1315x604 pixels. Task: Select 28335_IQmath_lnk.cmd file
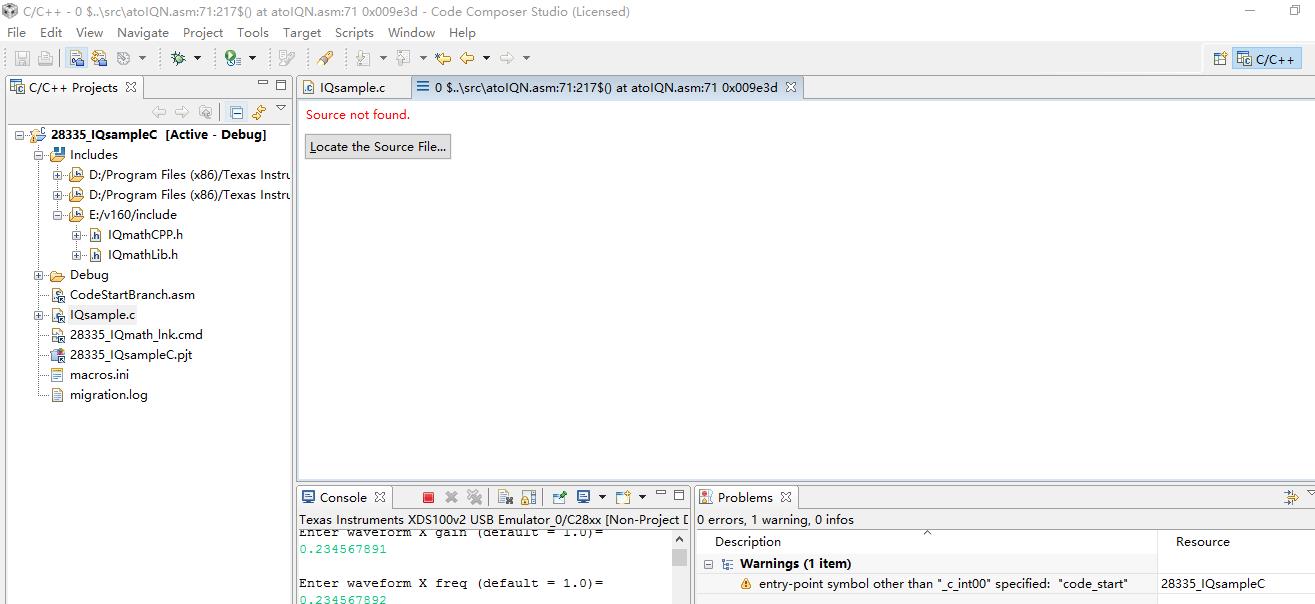tap(136, 335)
